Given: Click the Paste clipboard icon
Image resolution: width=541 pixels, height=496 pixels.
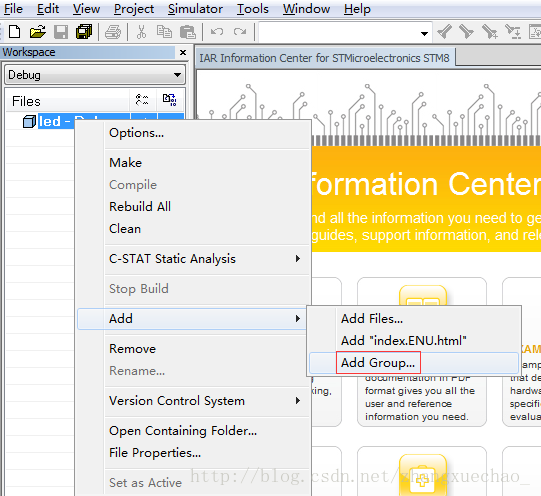Looking at the screenshot, I should (x=188, y=32).
